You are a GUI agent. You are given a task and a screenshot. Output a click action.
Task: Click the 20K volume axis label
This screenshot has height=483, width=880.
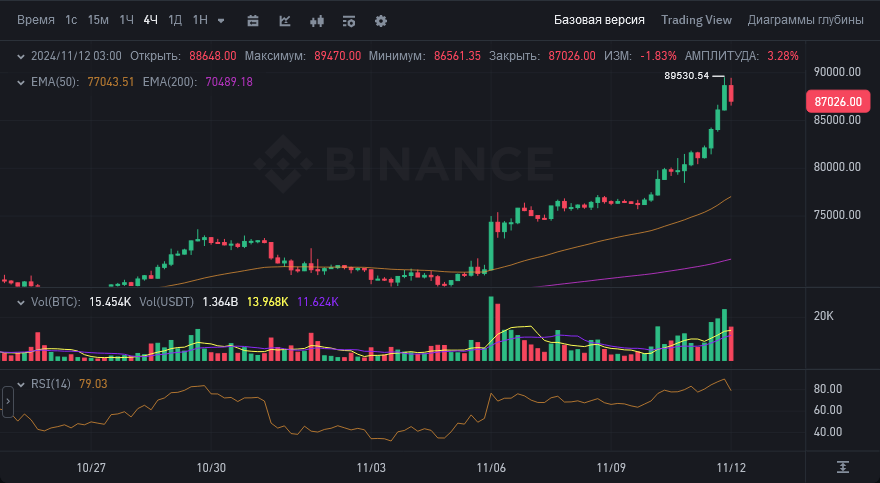click(823, 316)
